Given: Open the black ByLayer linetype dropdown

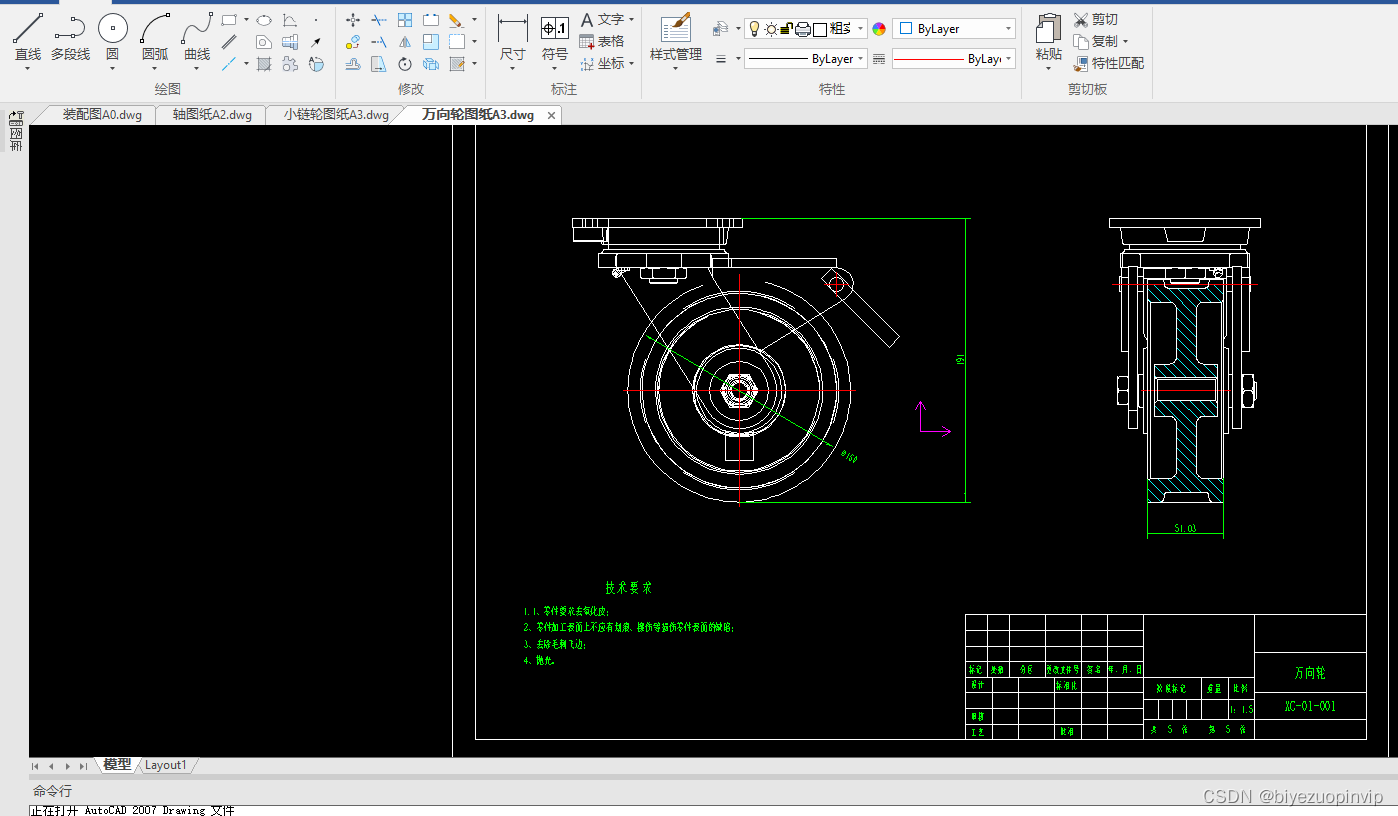Looking at the screenshot, I should click(x=806, y=59).
